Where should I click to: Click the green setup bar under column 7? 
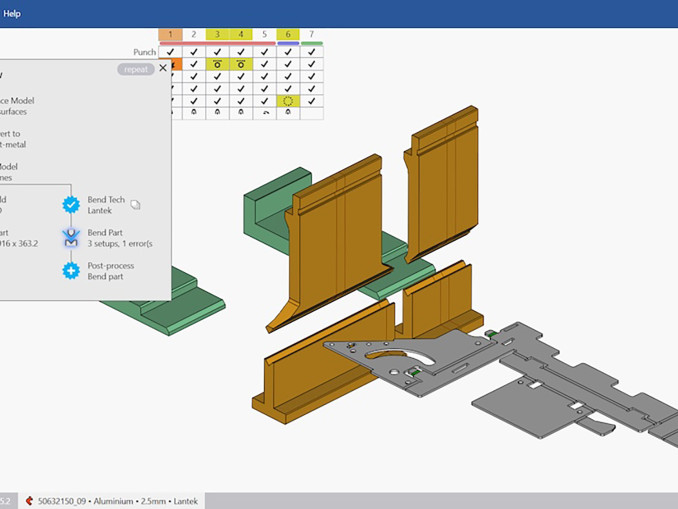pos(312,43)
